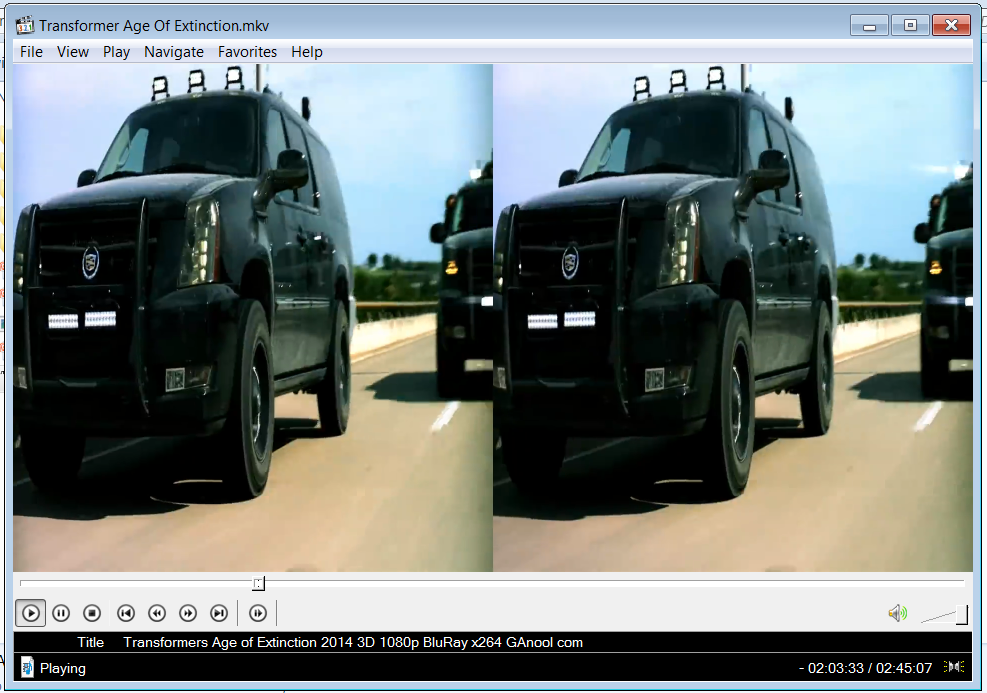Click the right half of the 3D video frame

click(x=733, y=318)
